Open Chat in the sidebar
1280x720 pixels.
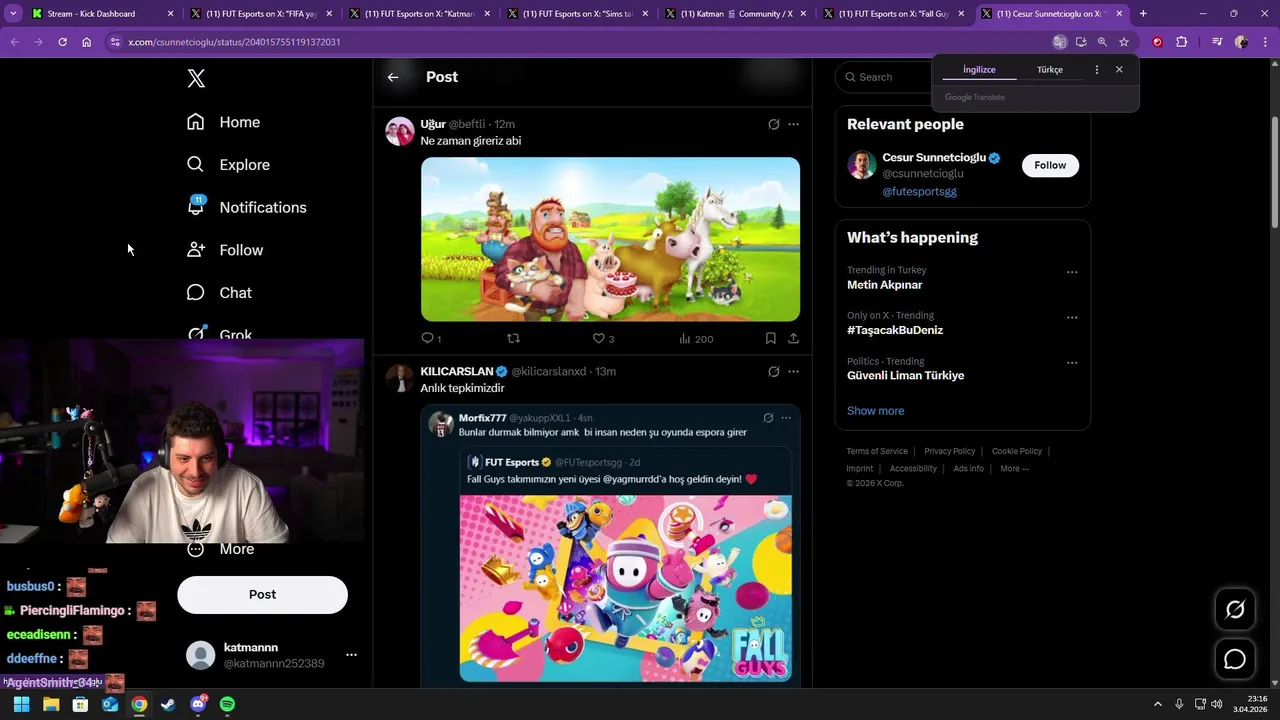coord(219,293)
